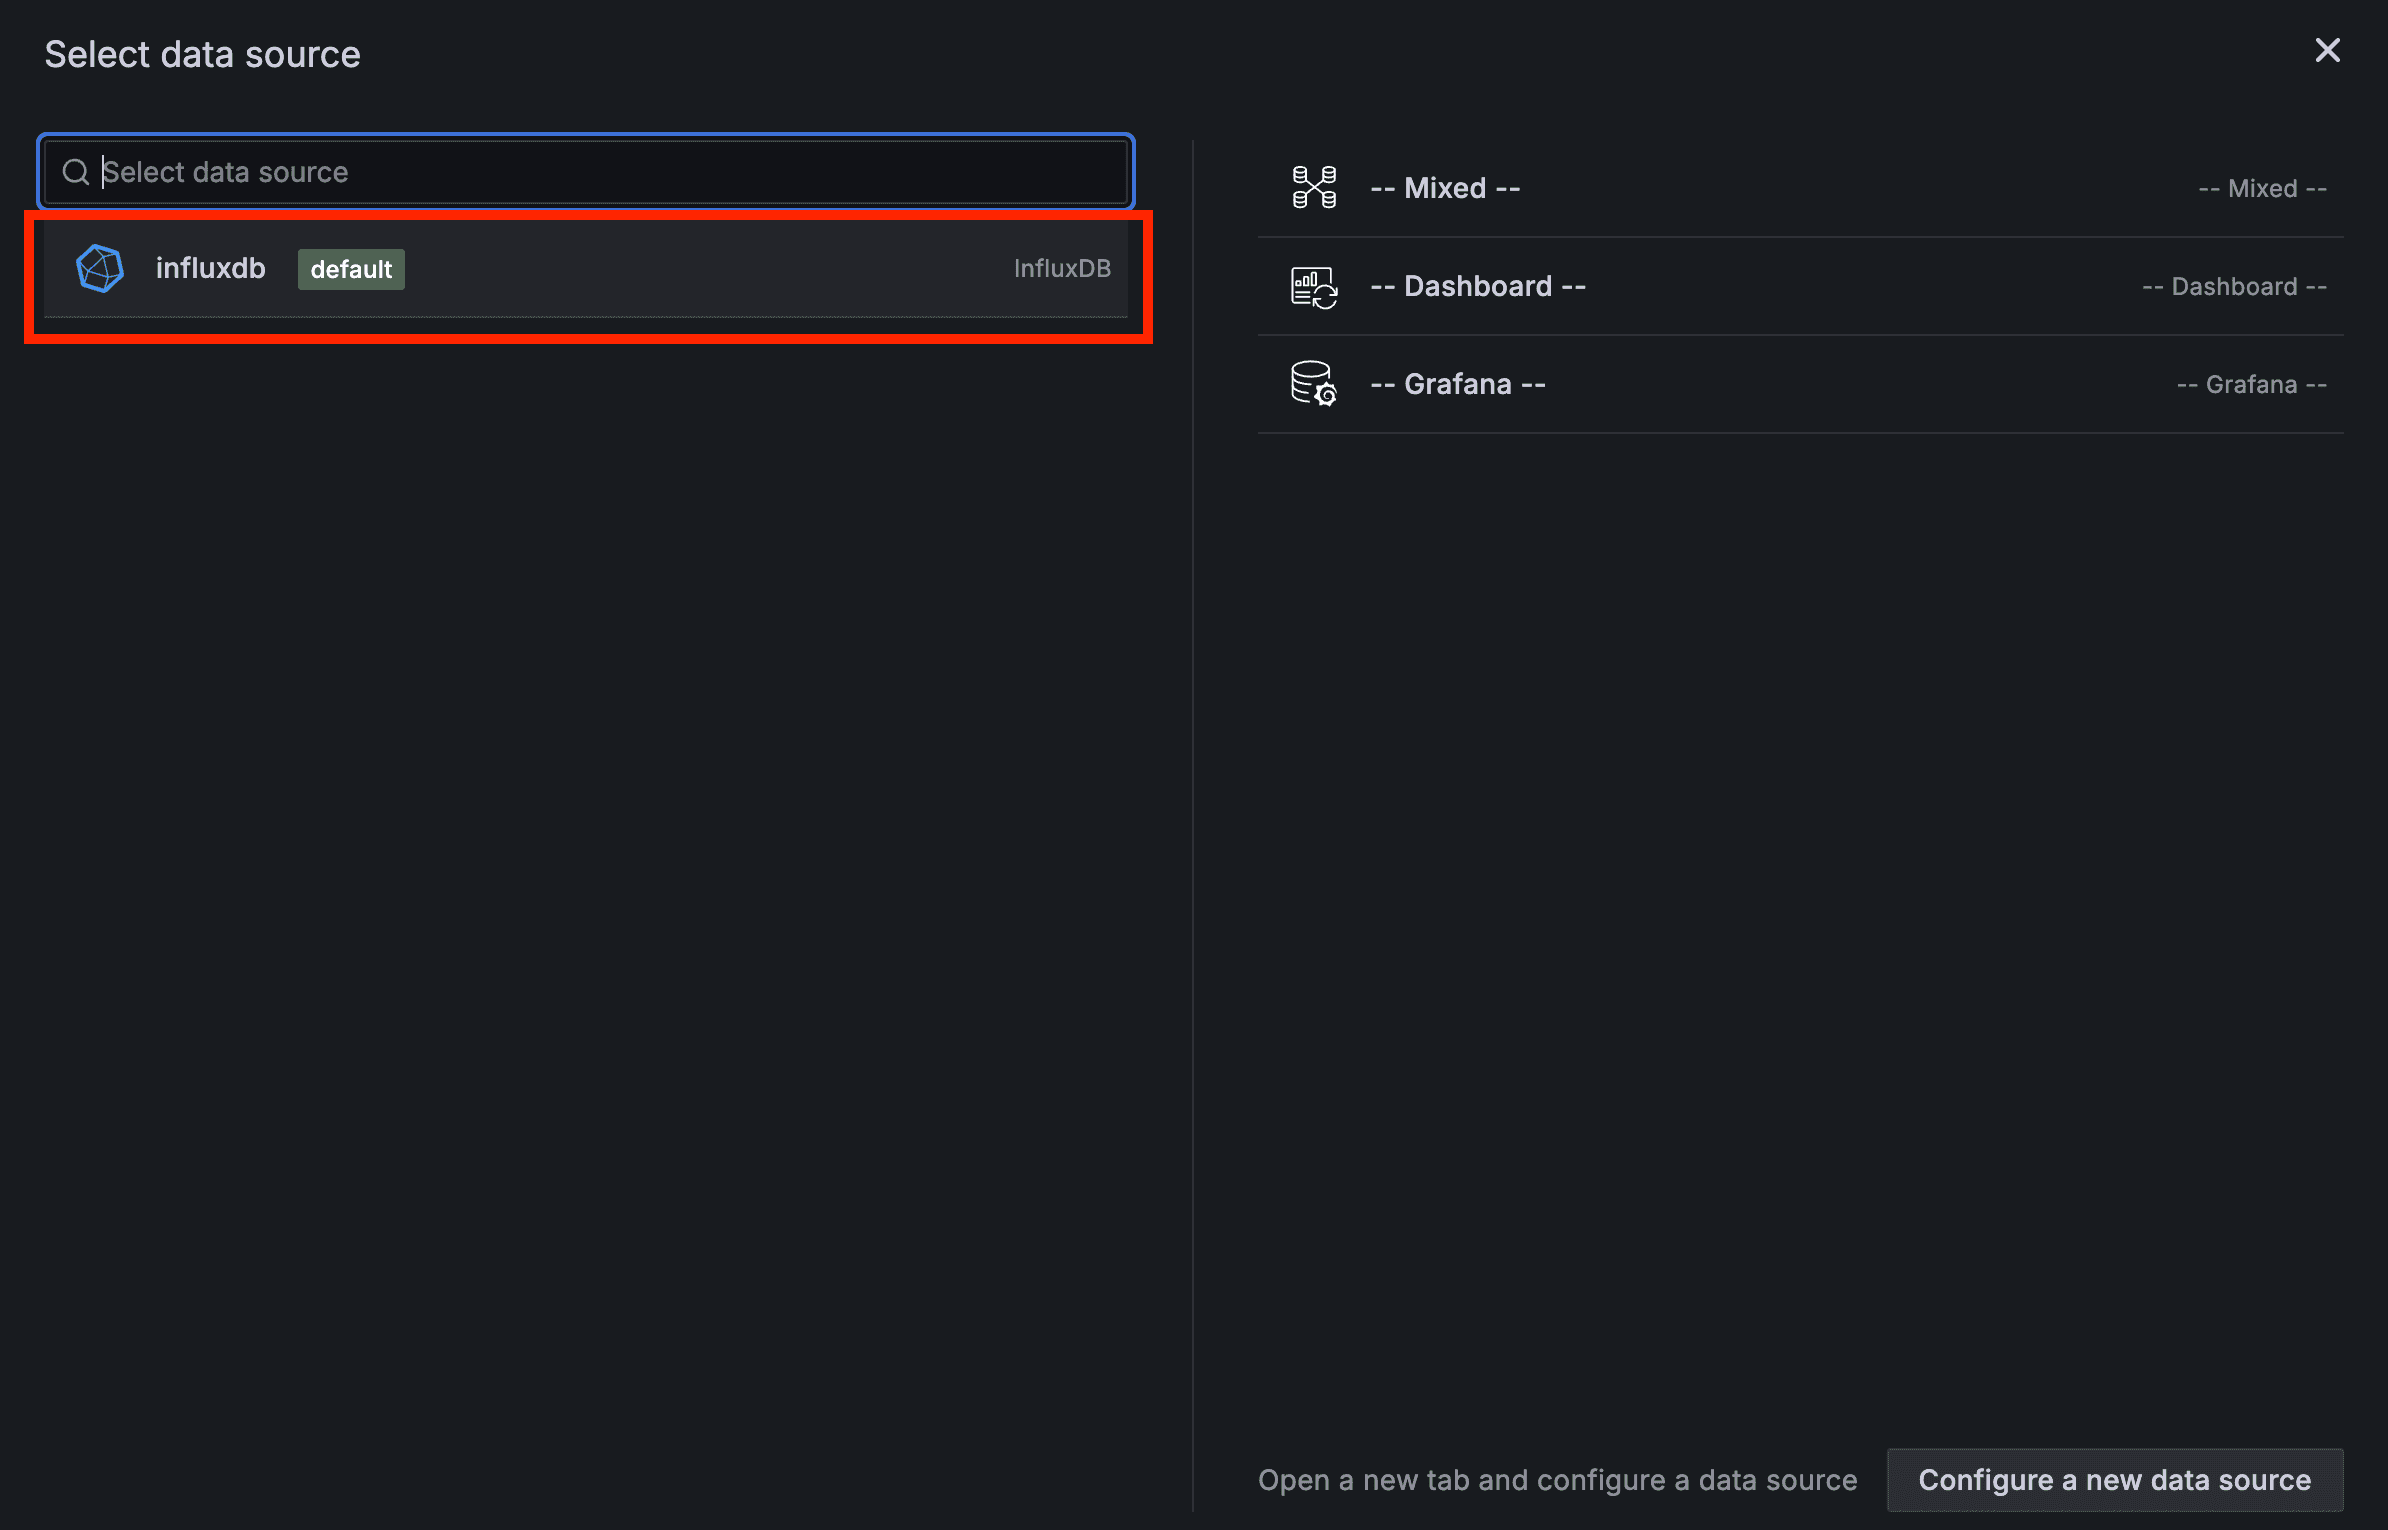The height and width of the screenshot is (1530, 2388).
Task: Click Configure a new data source button
Action: click(x=2115, y=1480)
